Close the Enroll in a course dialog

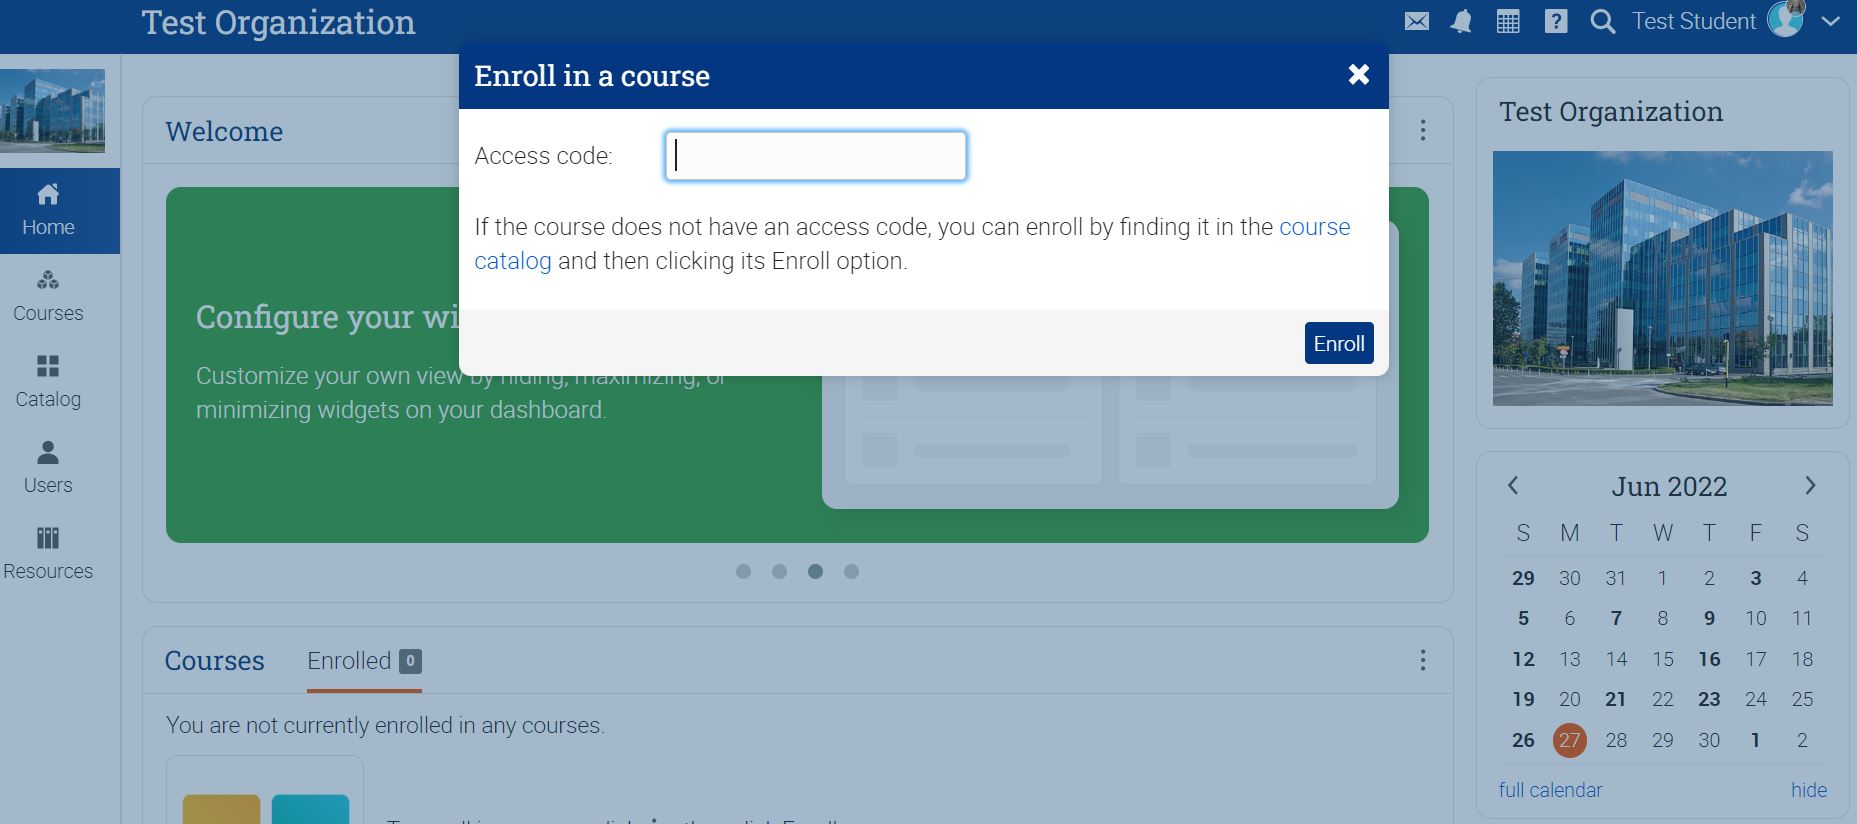point(1358,75)
